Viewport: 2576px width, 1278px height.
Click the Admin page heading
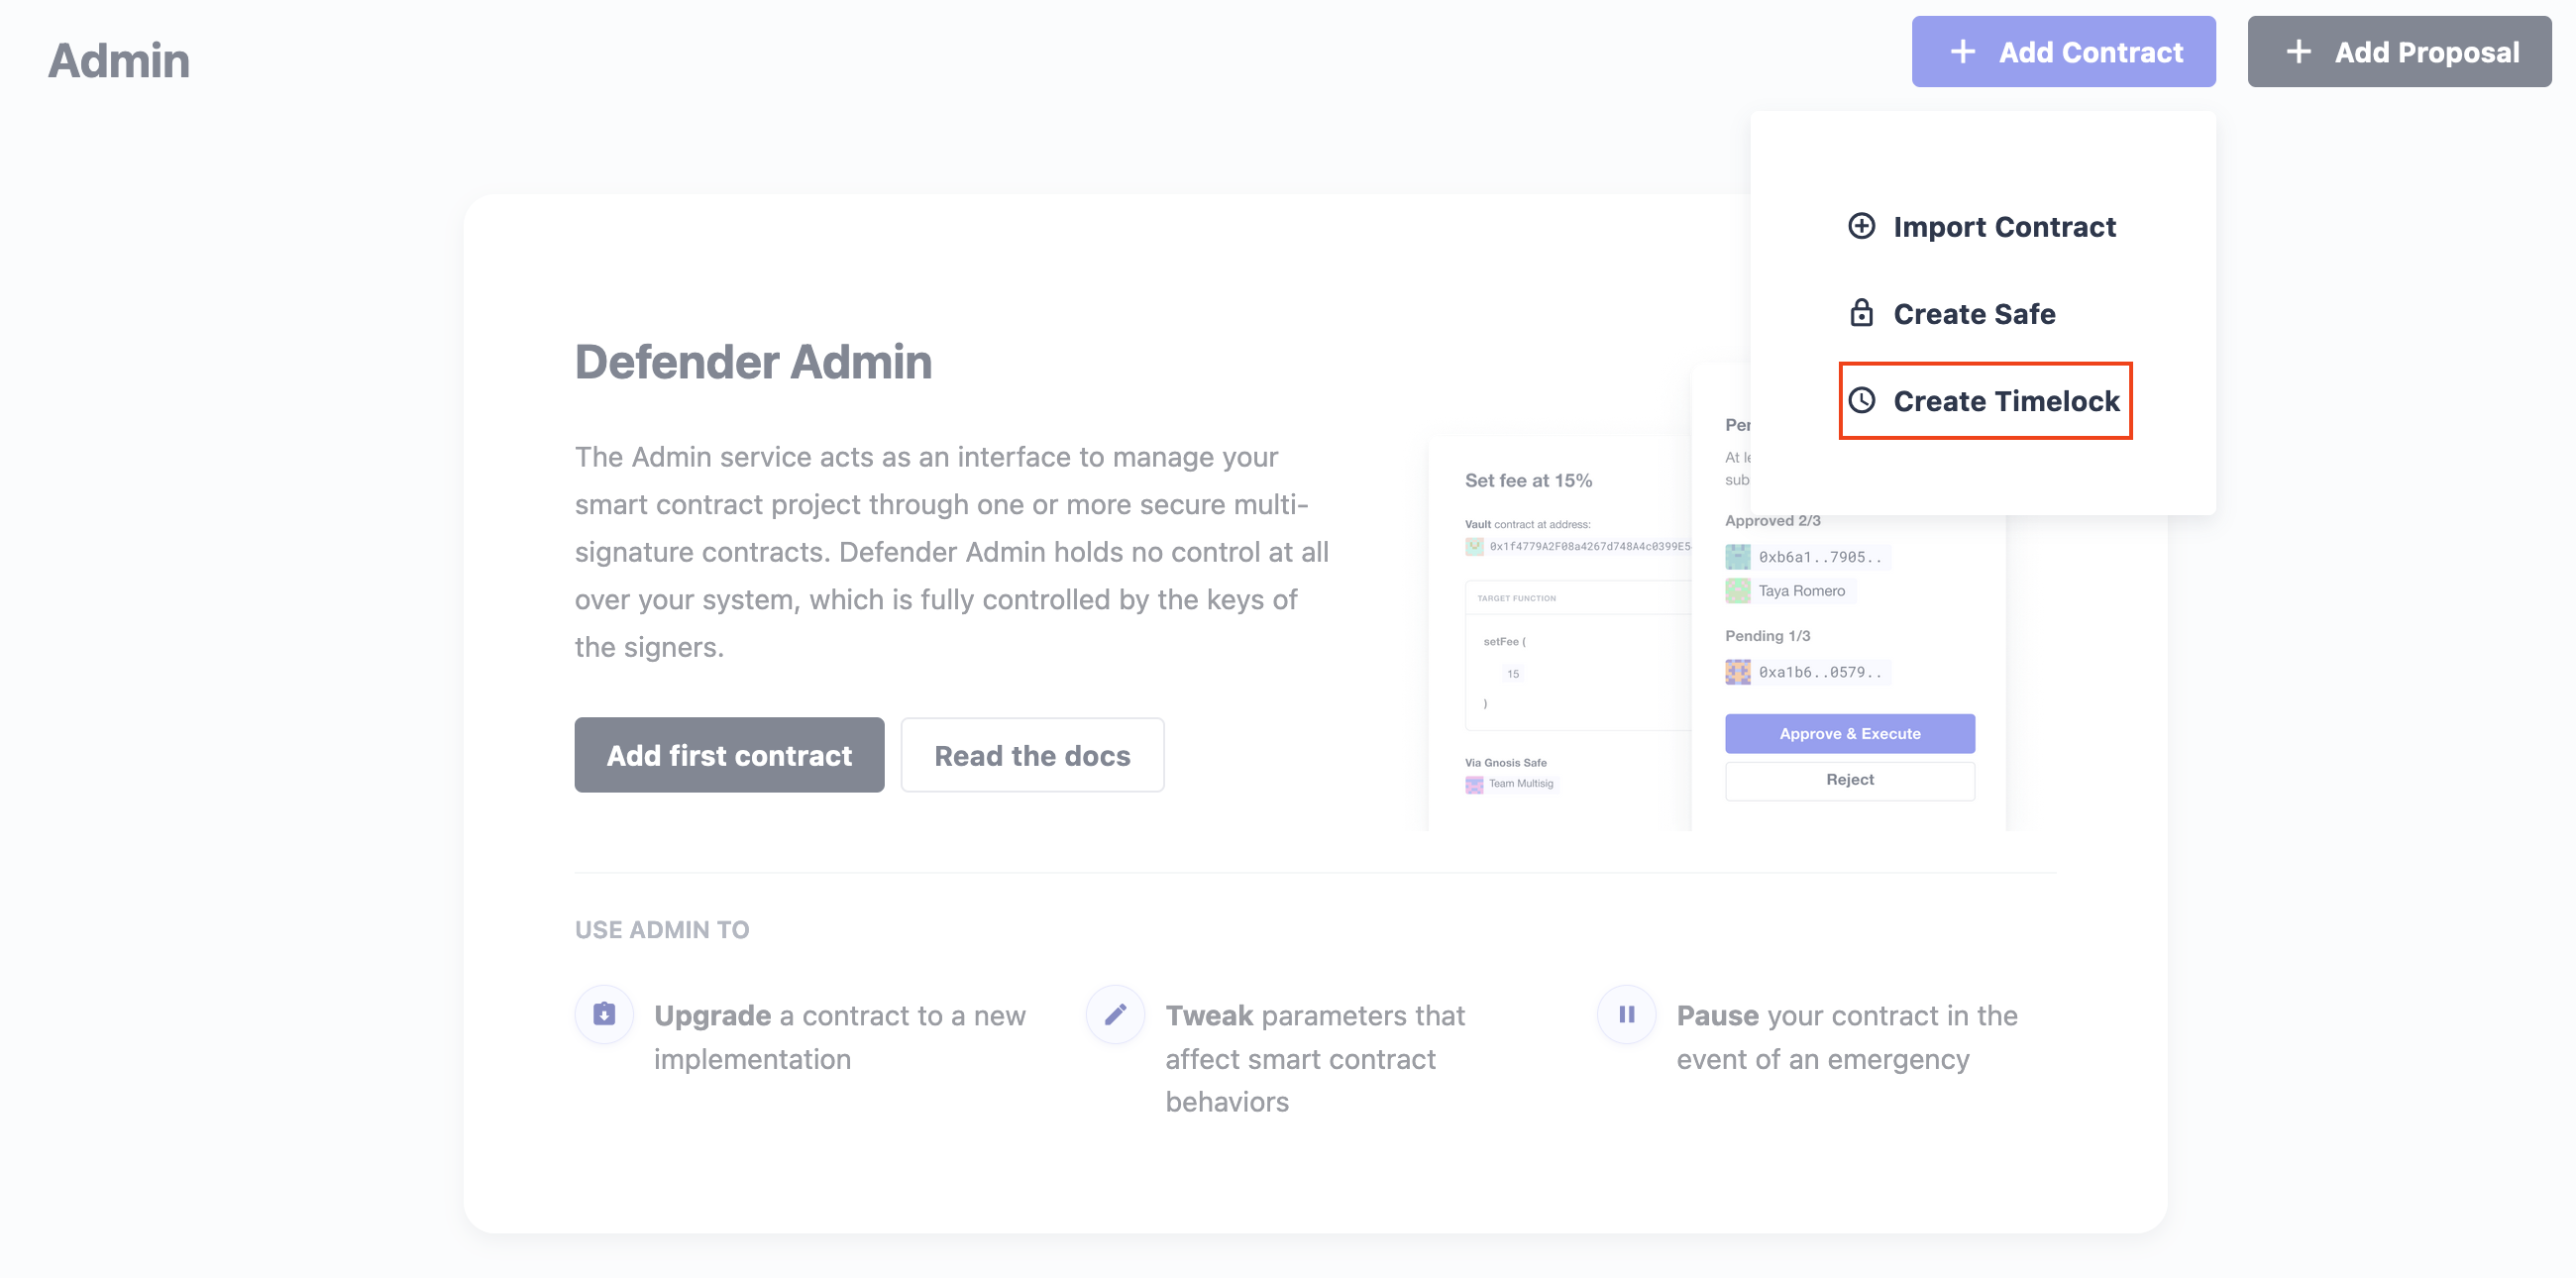tap(119, 60)
